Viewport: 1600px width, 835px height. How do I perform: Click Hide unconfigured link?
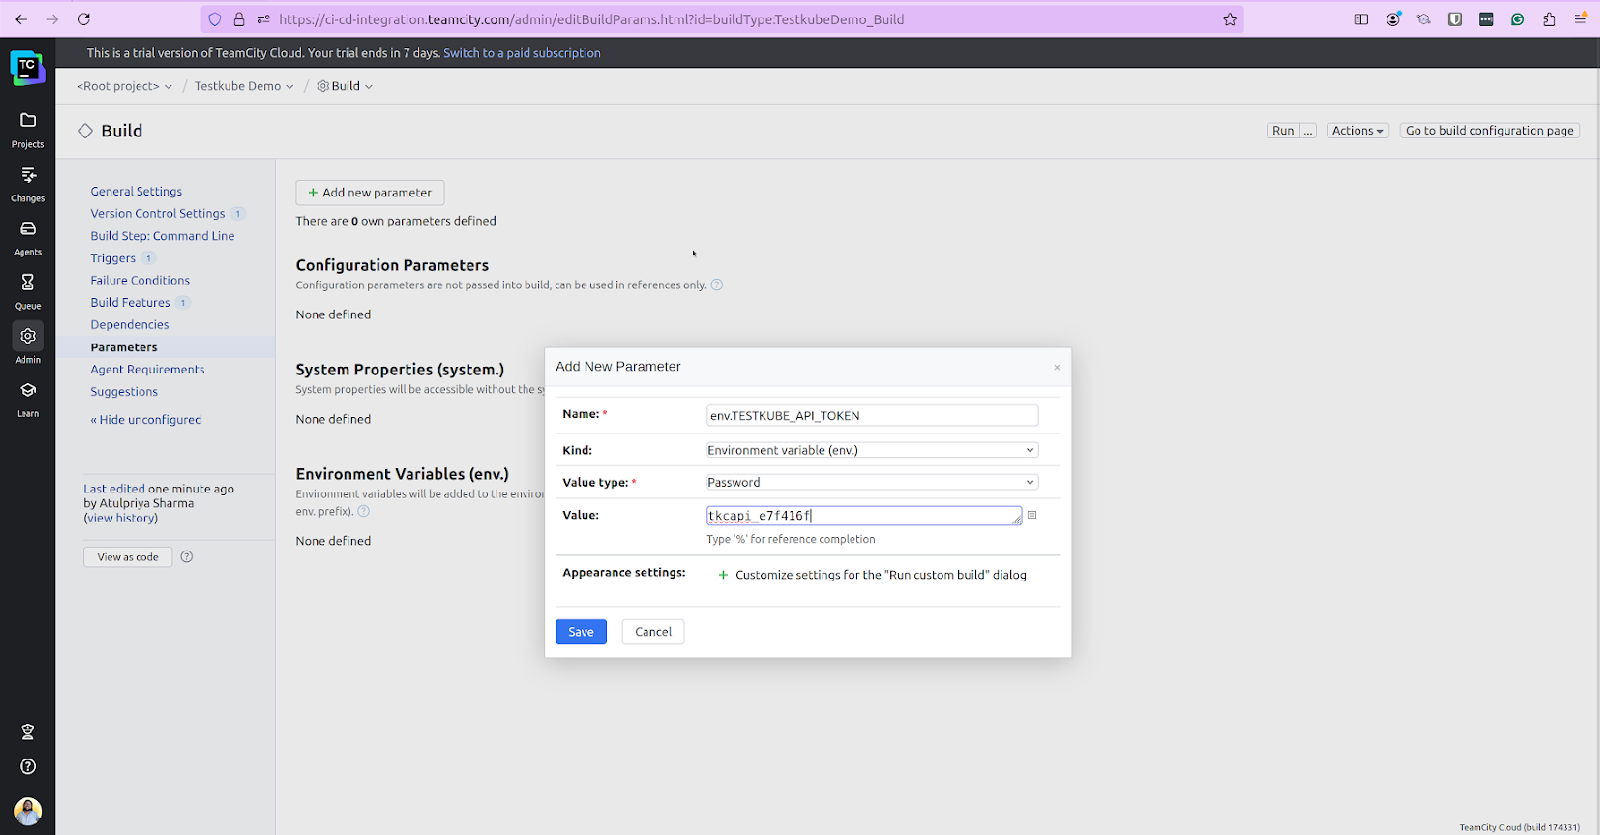[x=146, y=420]
